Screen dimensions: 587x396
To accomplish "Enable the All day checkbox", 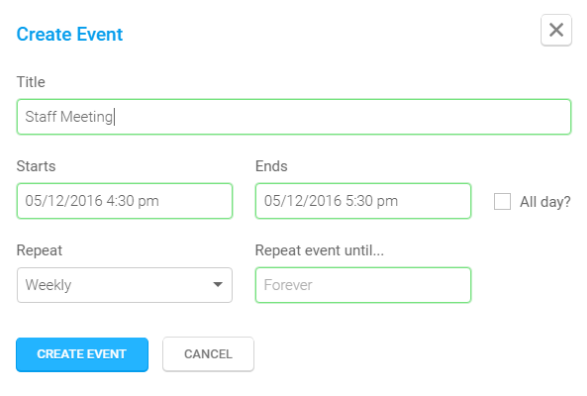I will tap(502, 201).
